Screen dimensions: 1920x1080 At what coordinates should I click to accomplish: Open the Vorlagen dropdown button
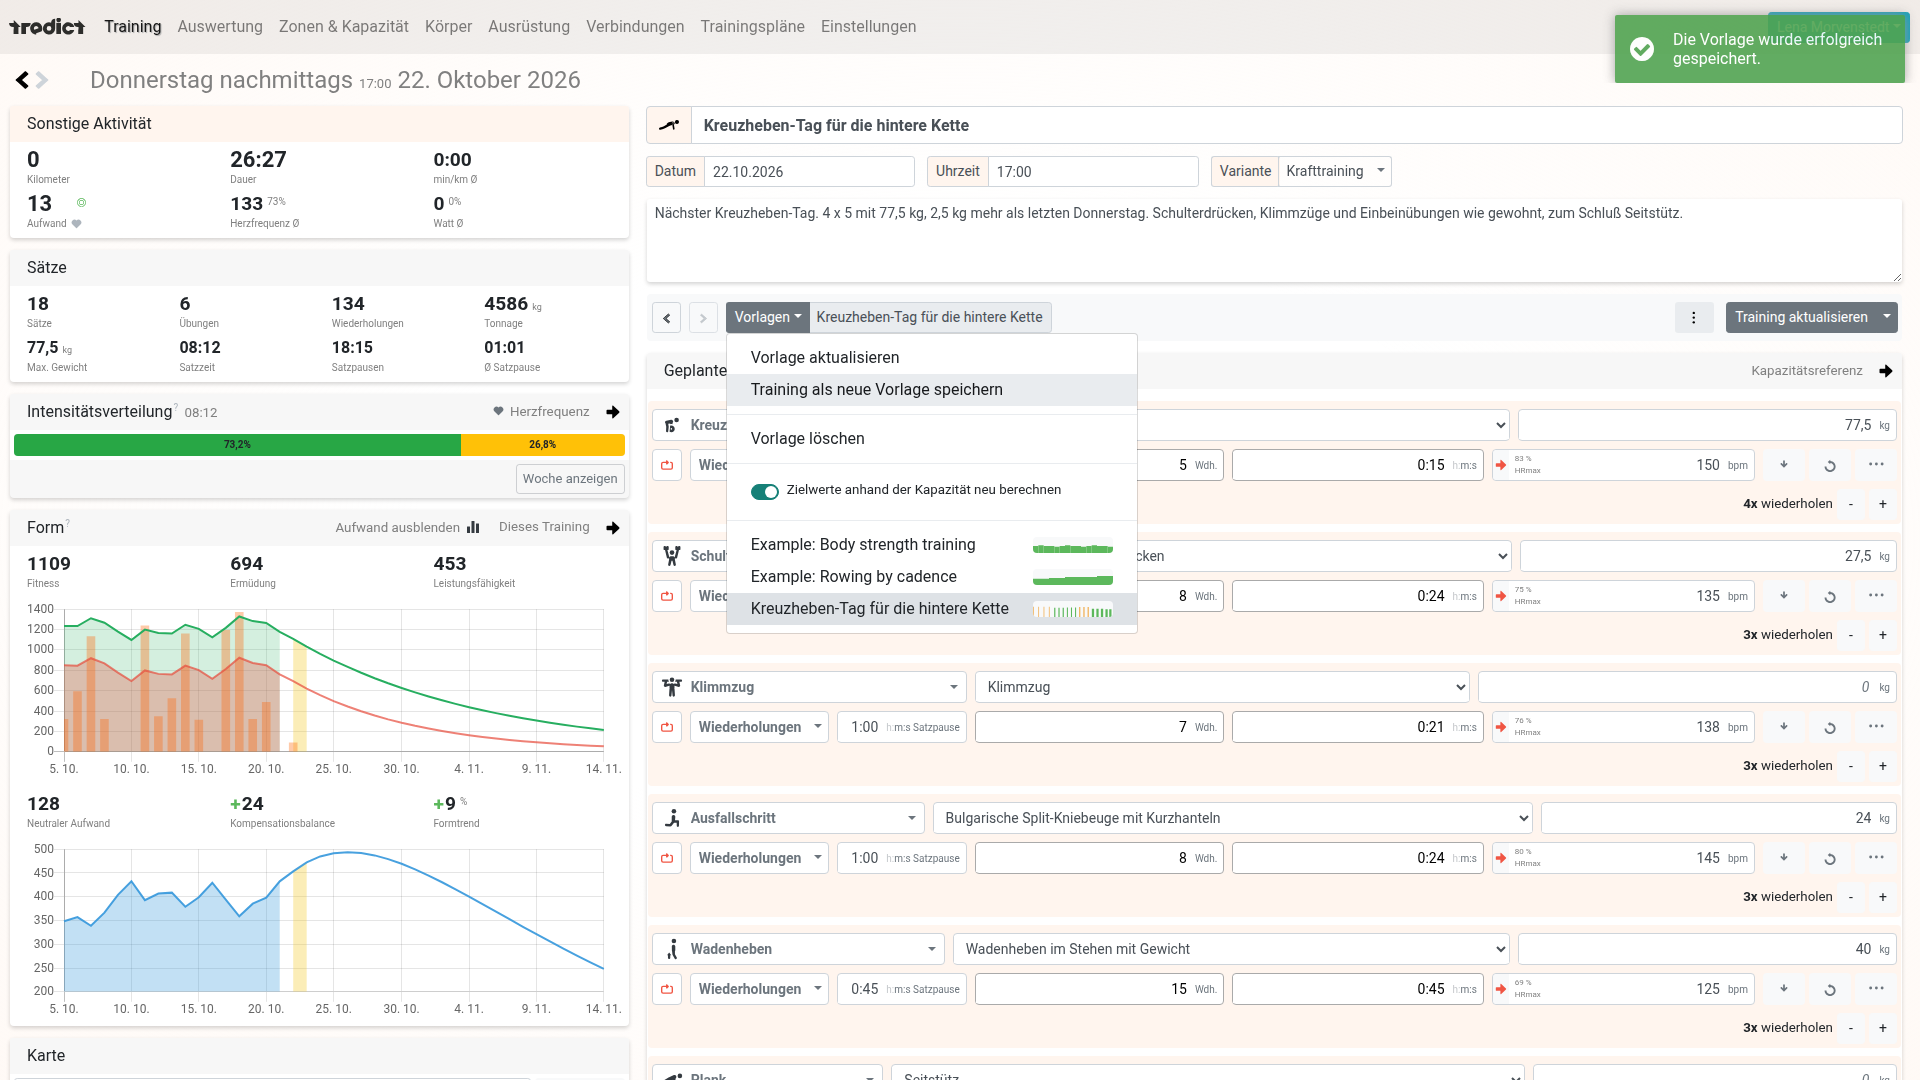(x=768, y=318)
